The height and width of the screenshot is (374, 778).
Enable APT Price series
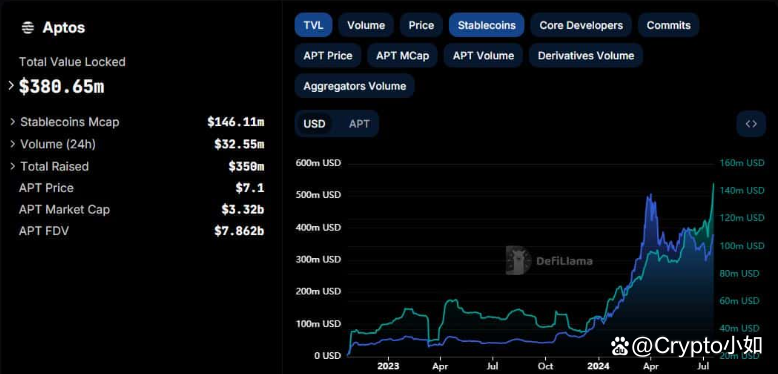[328, 56]
